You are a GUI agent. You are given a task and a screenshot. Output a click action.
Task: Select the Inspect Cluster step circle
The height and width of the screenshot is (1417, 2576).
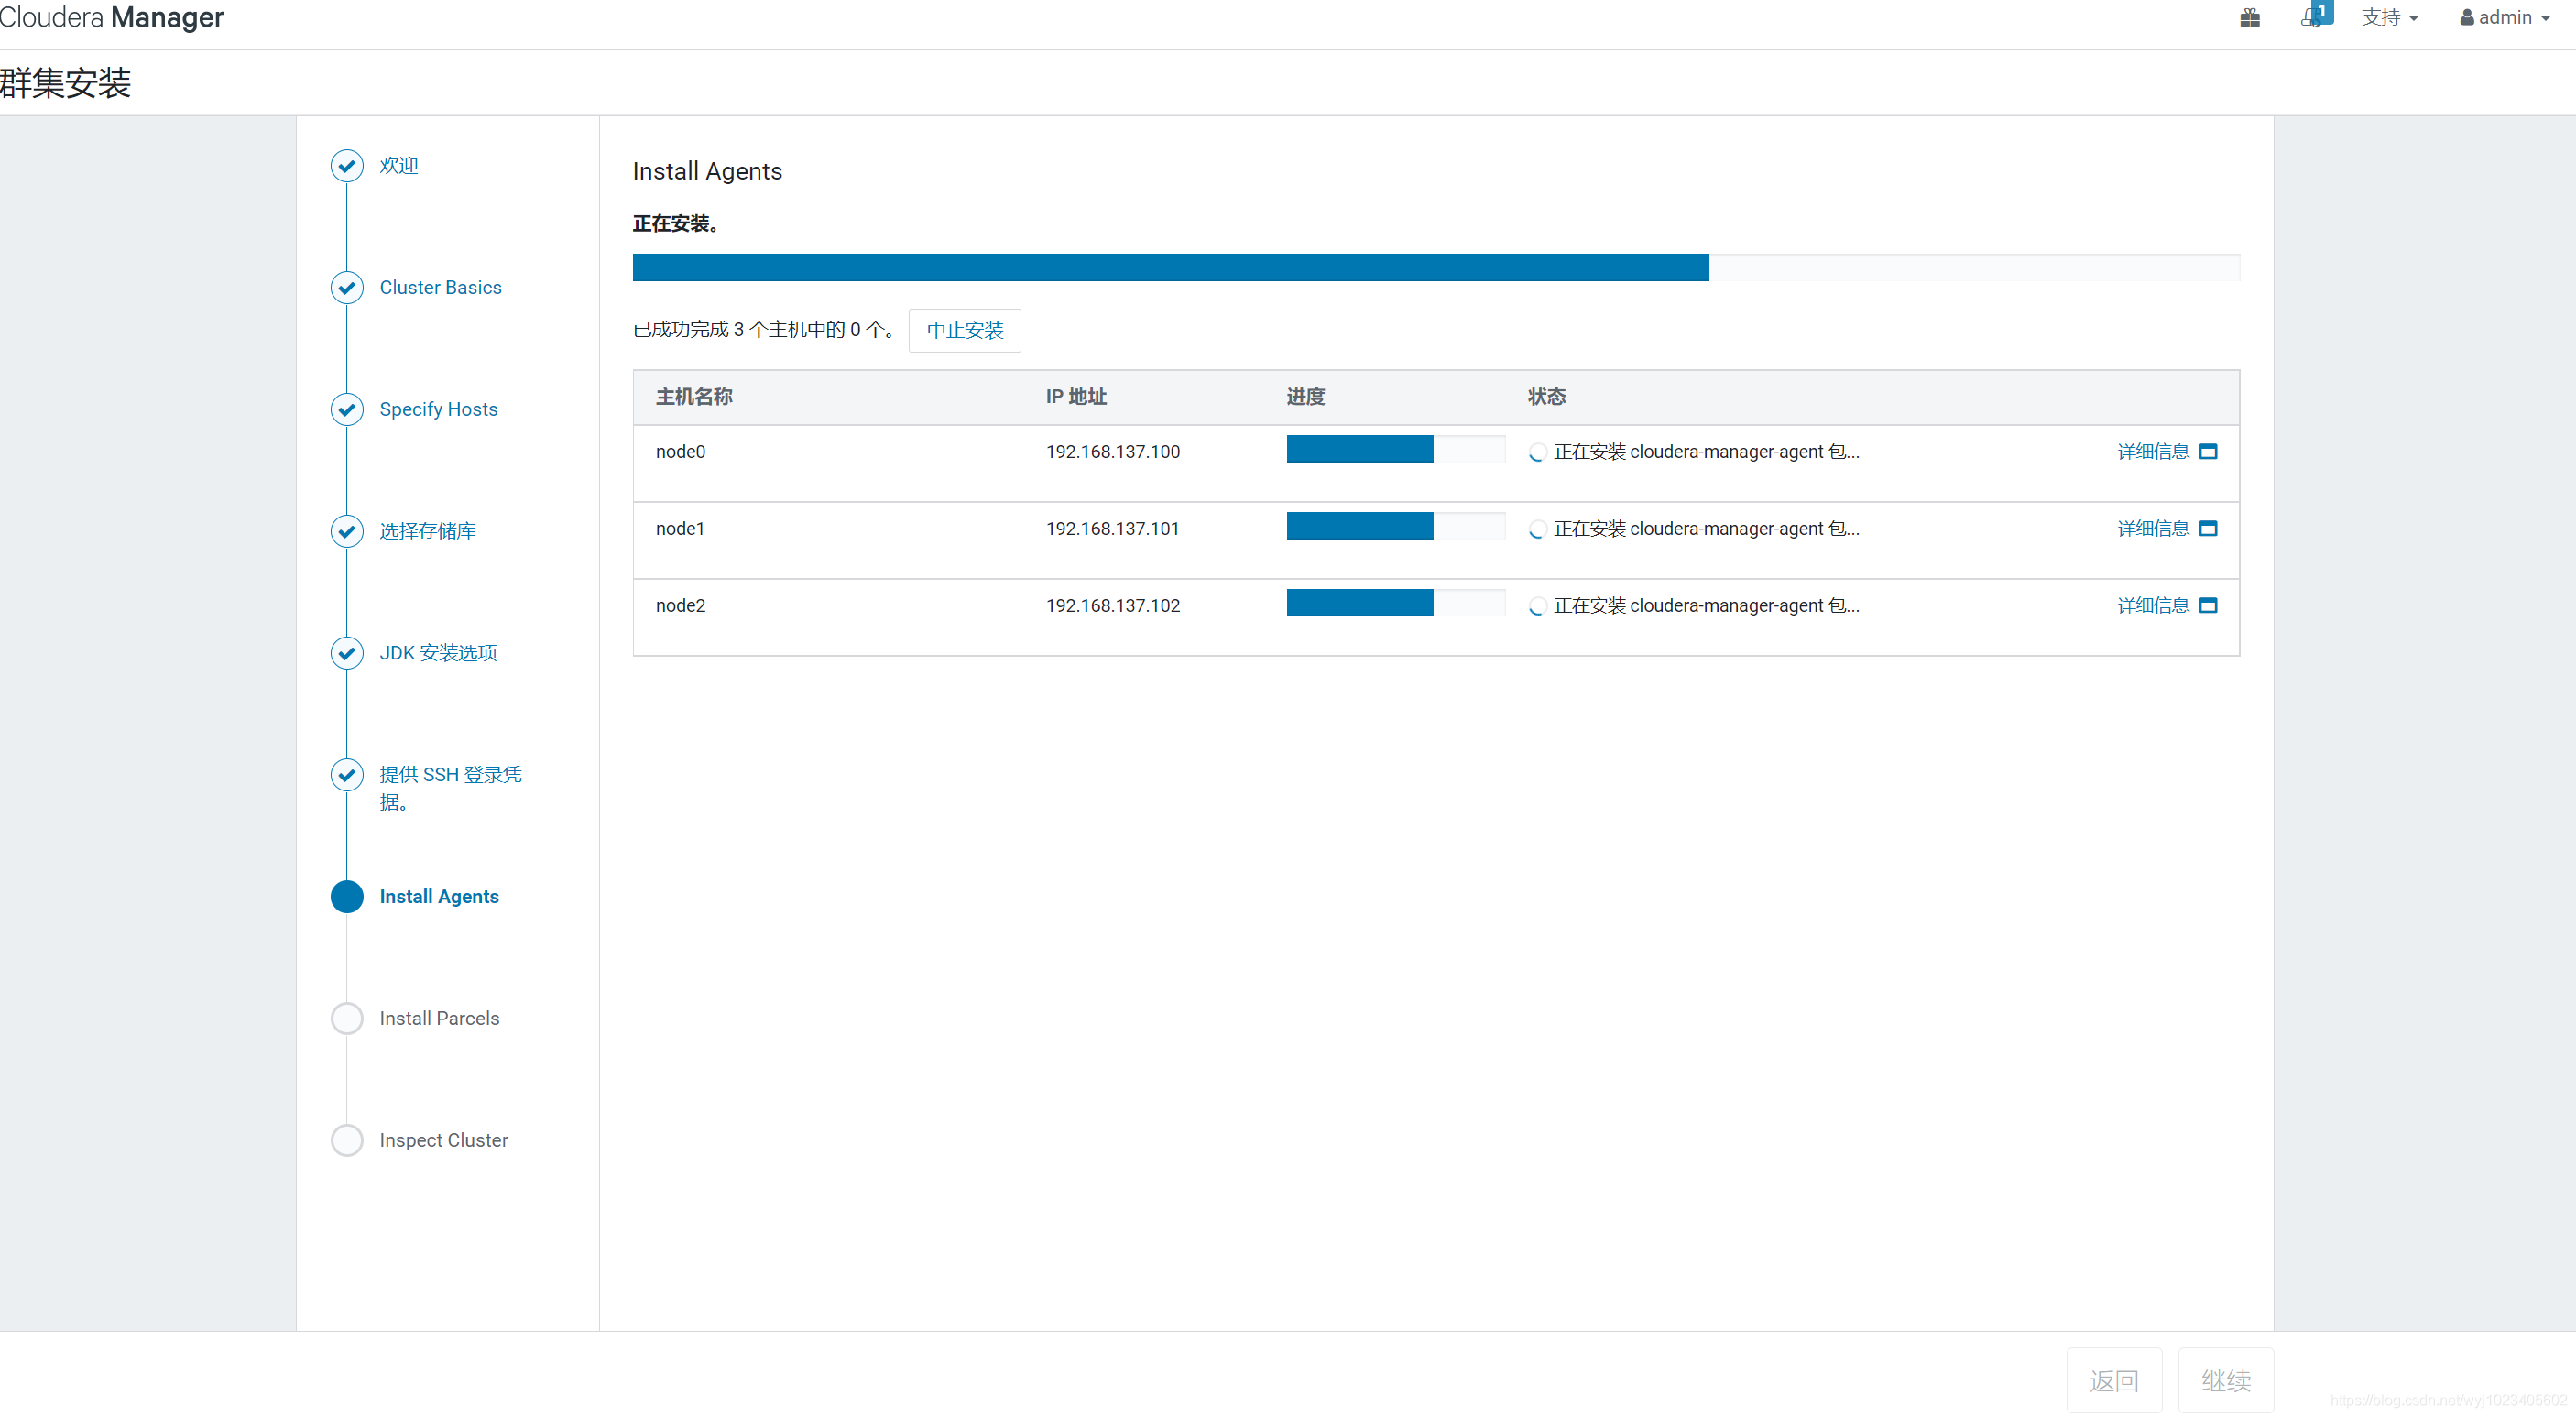pos(347,1141)
